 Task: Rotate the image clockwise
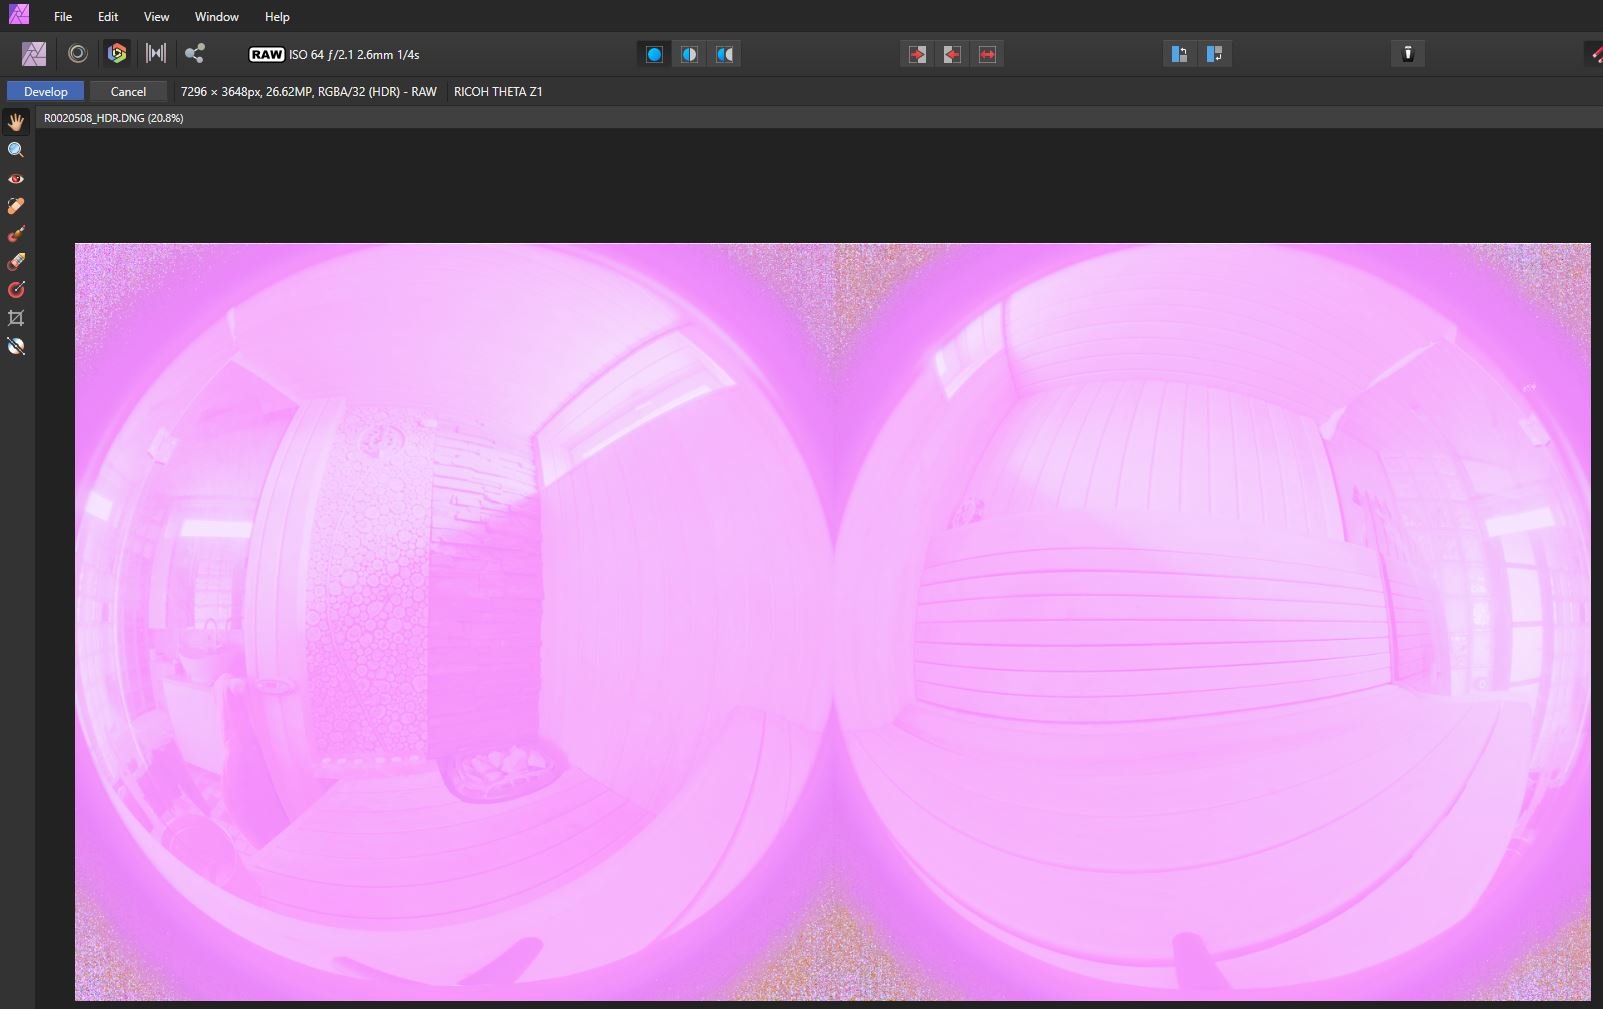[1214, 54]
